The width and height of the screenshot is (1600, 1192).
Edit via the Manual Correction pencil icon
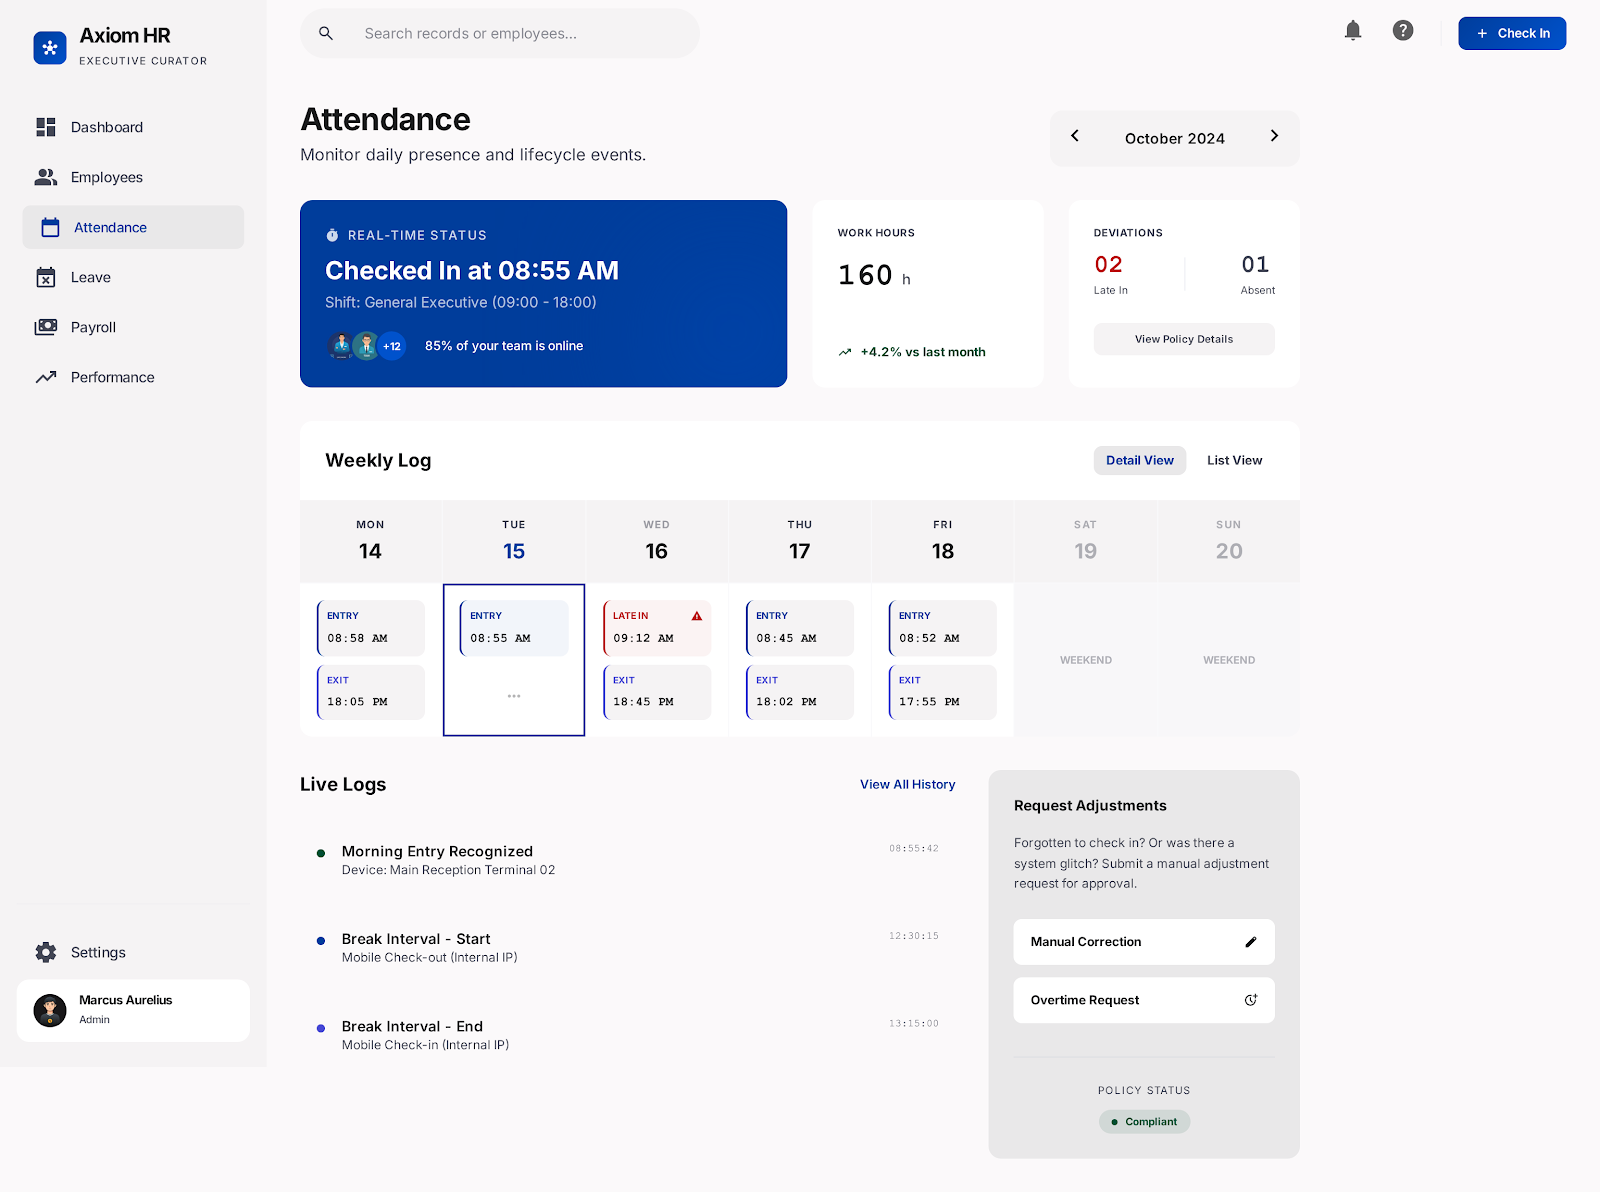point(1250,941)
